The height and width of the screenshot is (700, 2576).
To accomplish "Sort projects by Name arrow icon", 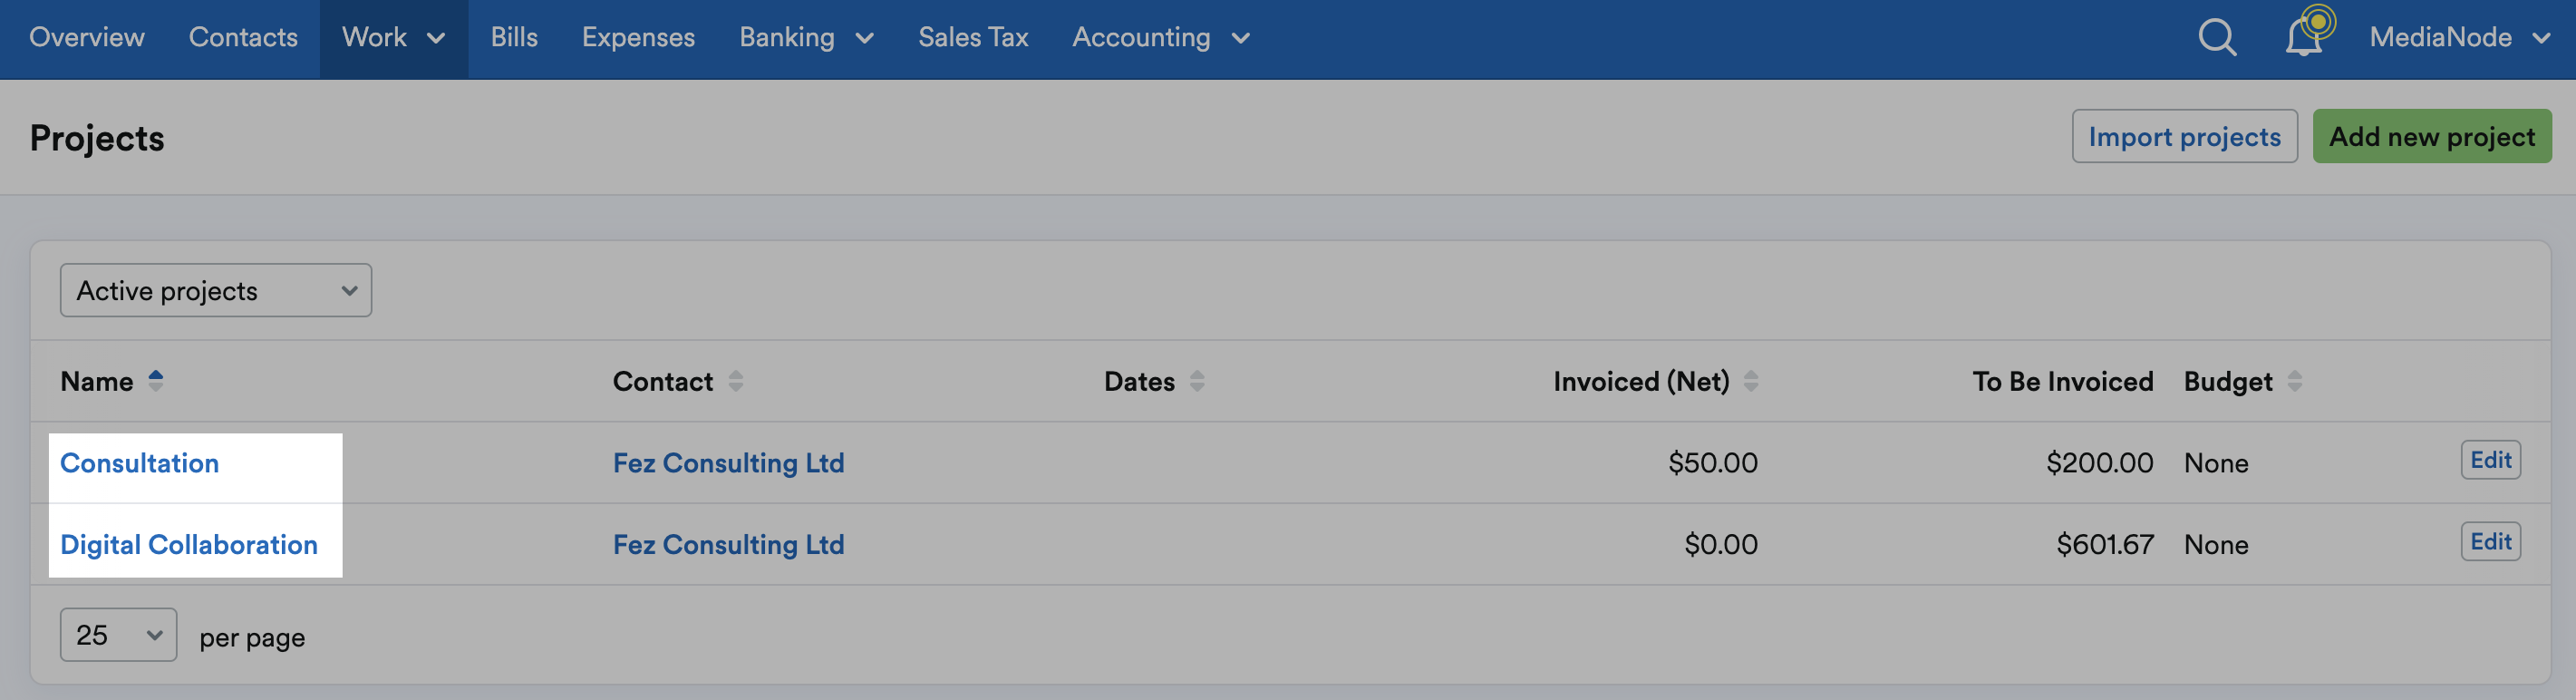I will pos(155,380).
